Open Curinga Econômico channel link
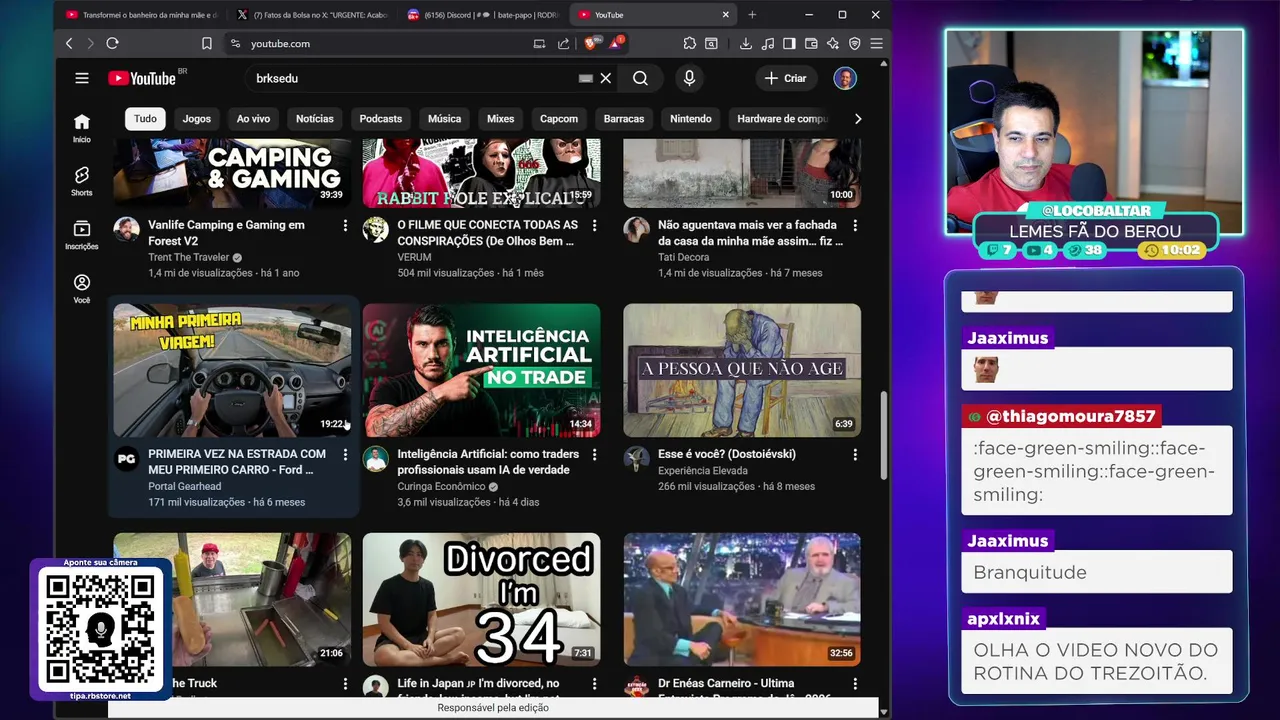The height and width of the screenshot is (720, 1280). click(x=441, y=487)
